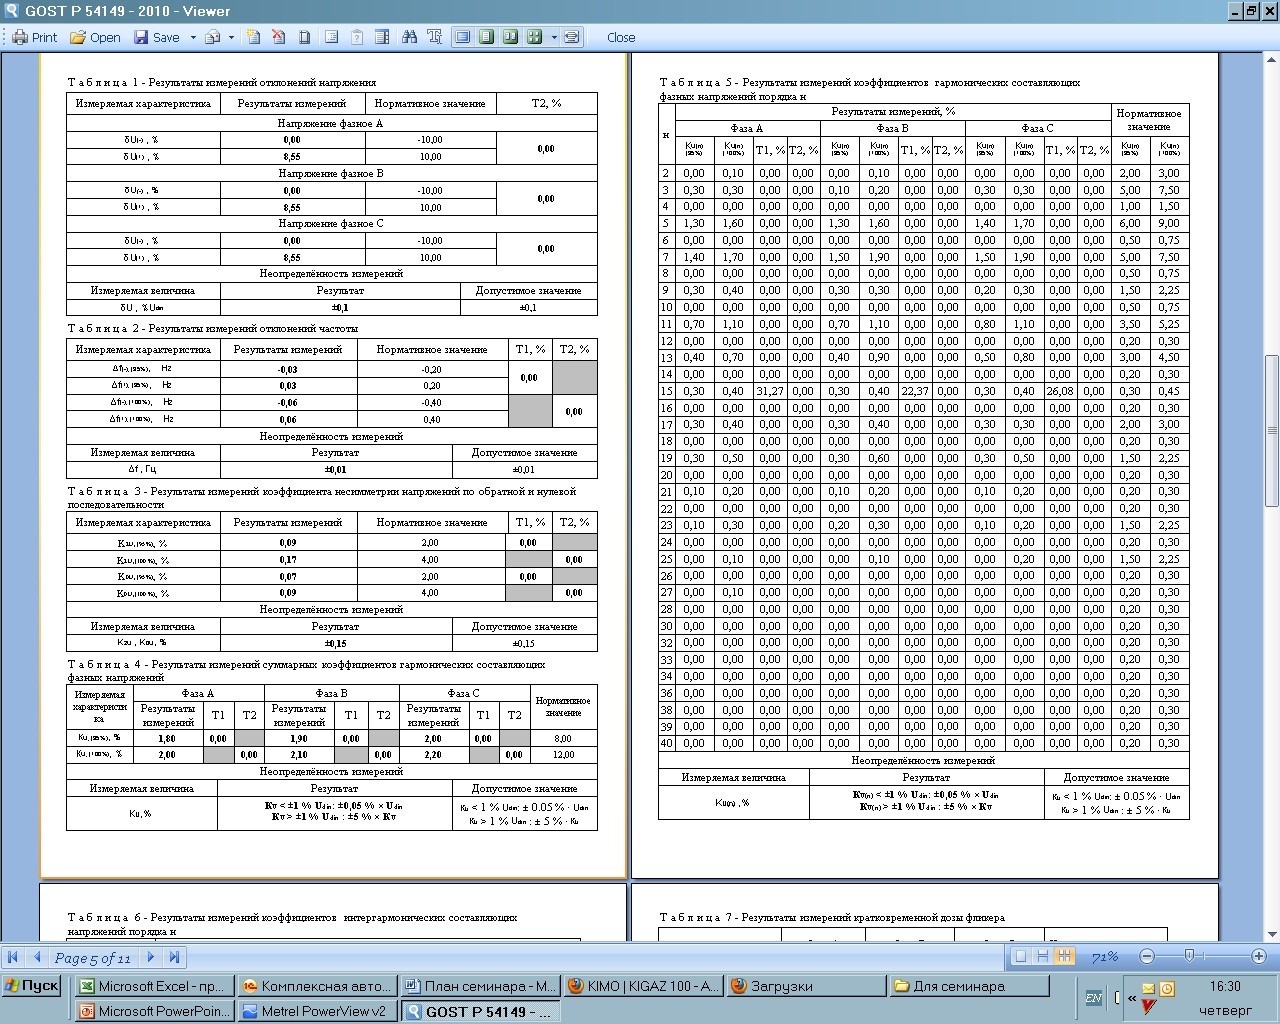Click the Save icon in toolbar
Image resolution: width=1280 pixels, height=1024 pixels.
[x=157, y=37]
